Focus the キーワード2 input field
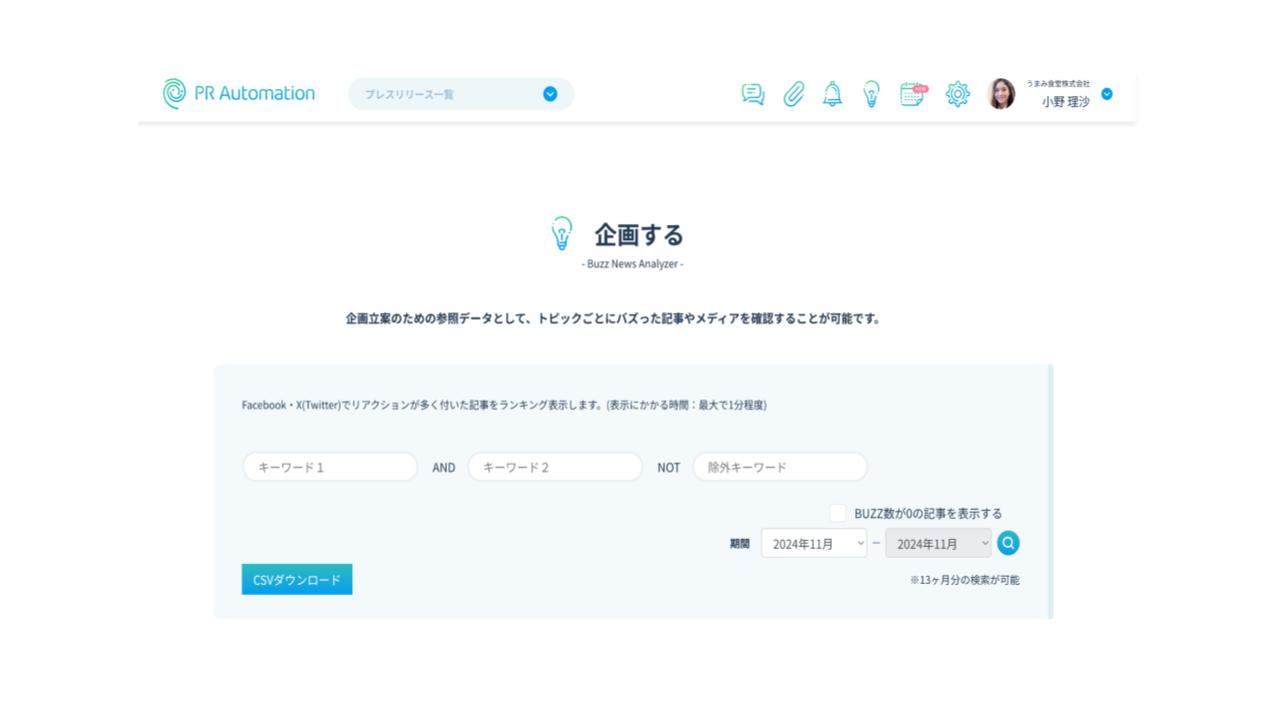Screen dimensions: 1280x720 555,467
